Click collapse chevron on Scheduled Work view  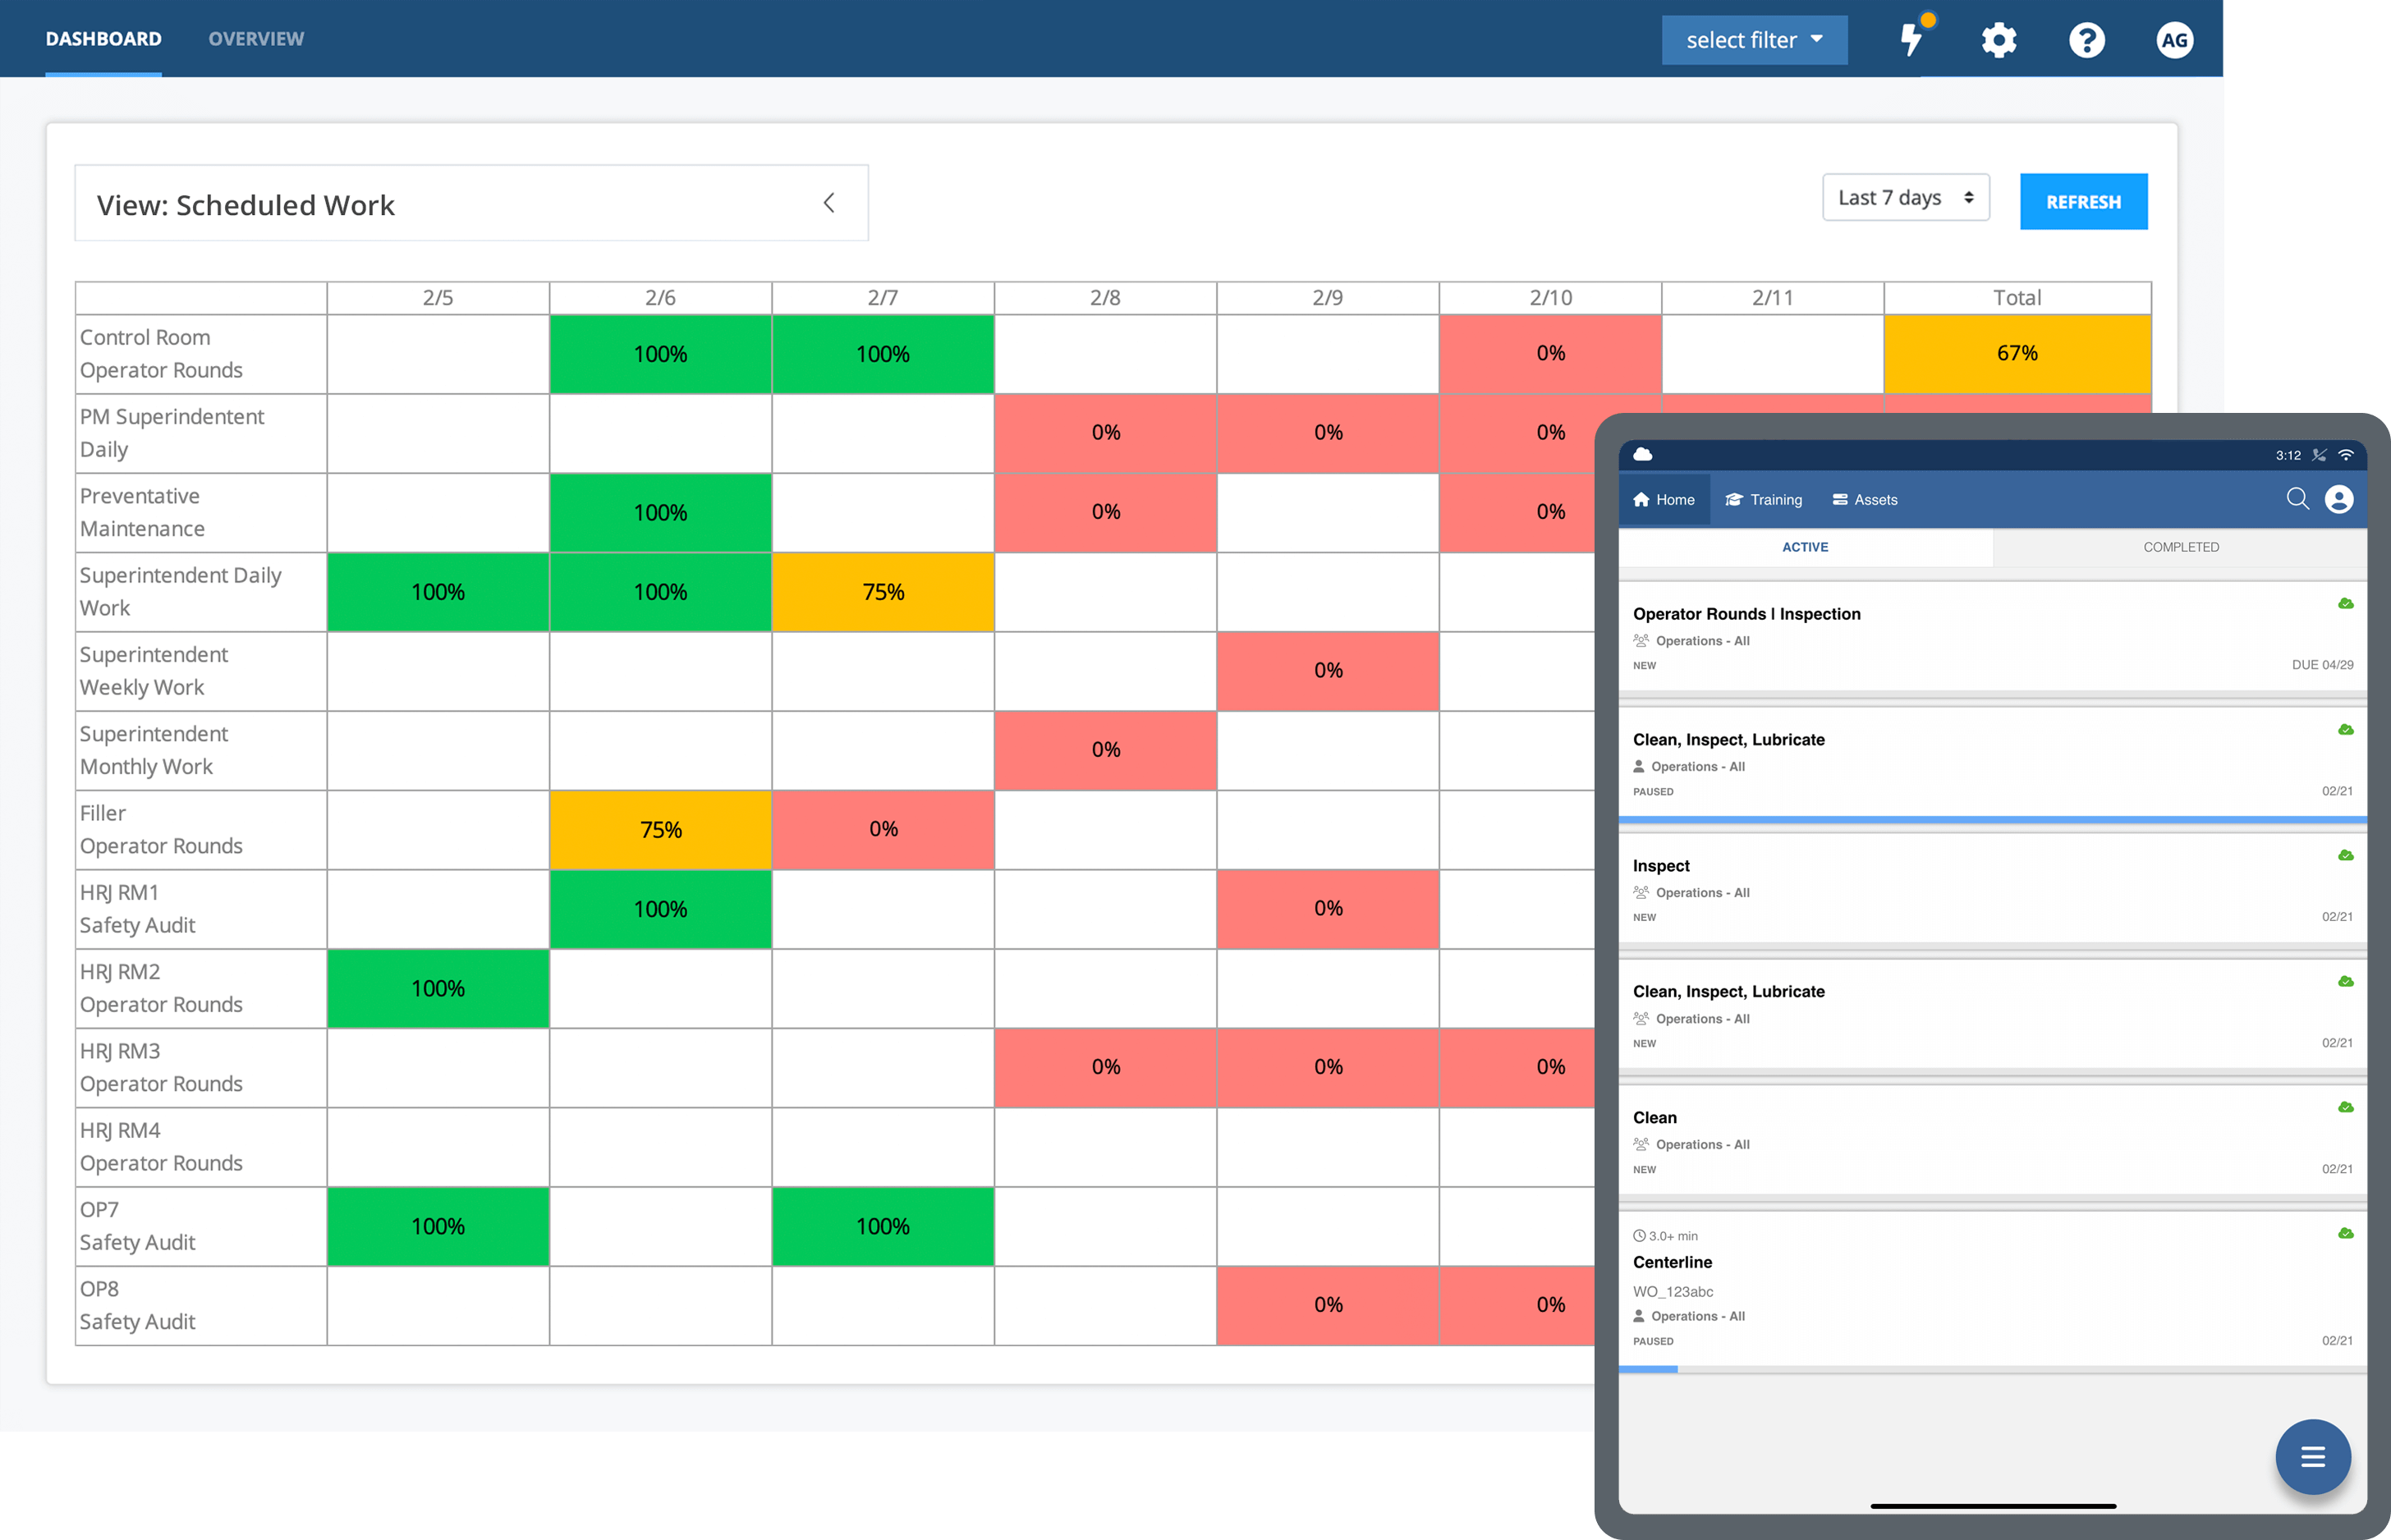(x=828, y=202)
